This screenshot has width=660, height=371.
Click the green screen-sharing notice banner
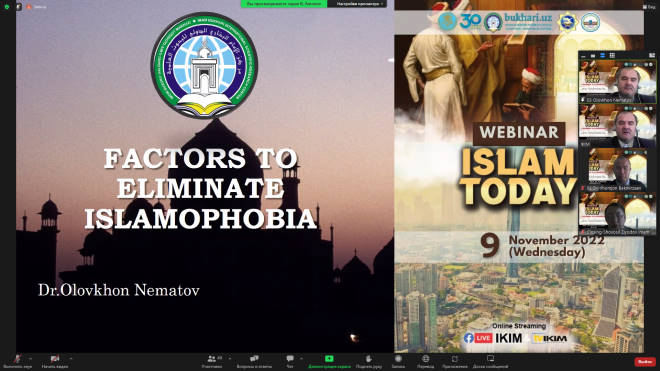[284, 4]
